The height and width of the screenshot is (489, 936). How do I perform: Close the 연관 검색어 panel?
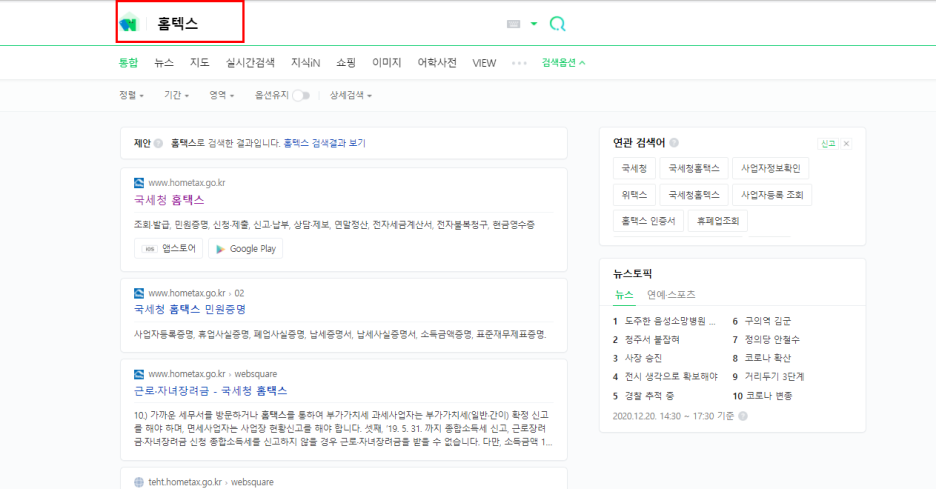[846, 143]
